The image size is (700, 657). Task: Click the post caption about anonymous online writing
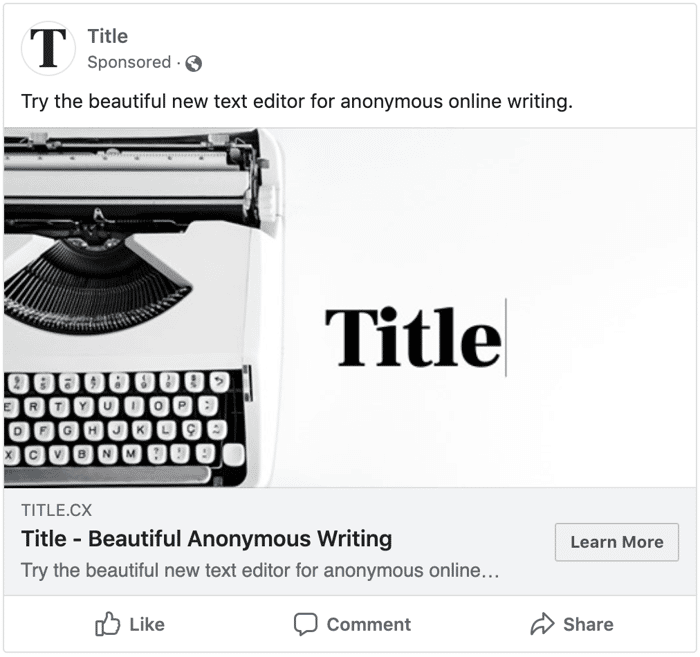(x=297, y=101)
